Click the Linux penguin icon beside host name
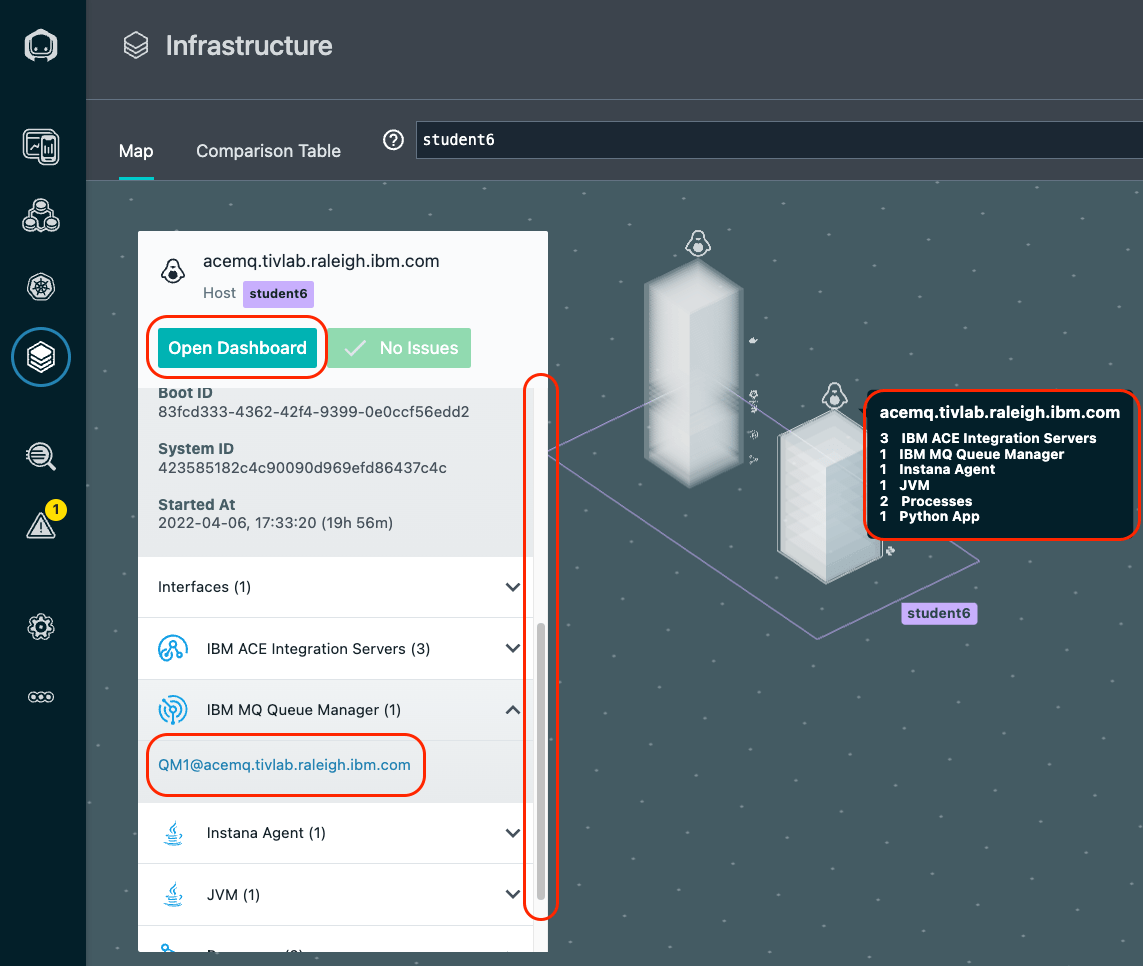1143x966 pixels. pyautogui.click(x=173, y=271)
